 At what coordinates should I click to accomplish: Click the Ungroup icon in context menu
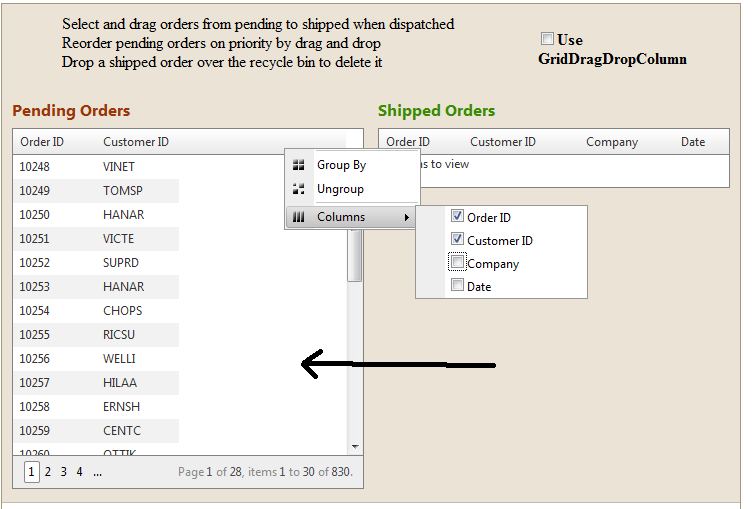(298, 189)
